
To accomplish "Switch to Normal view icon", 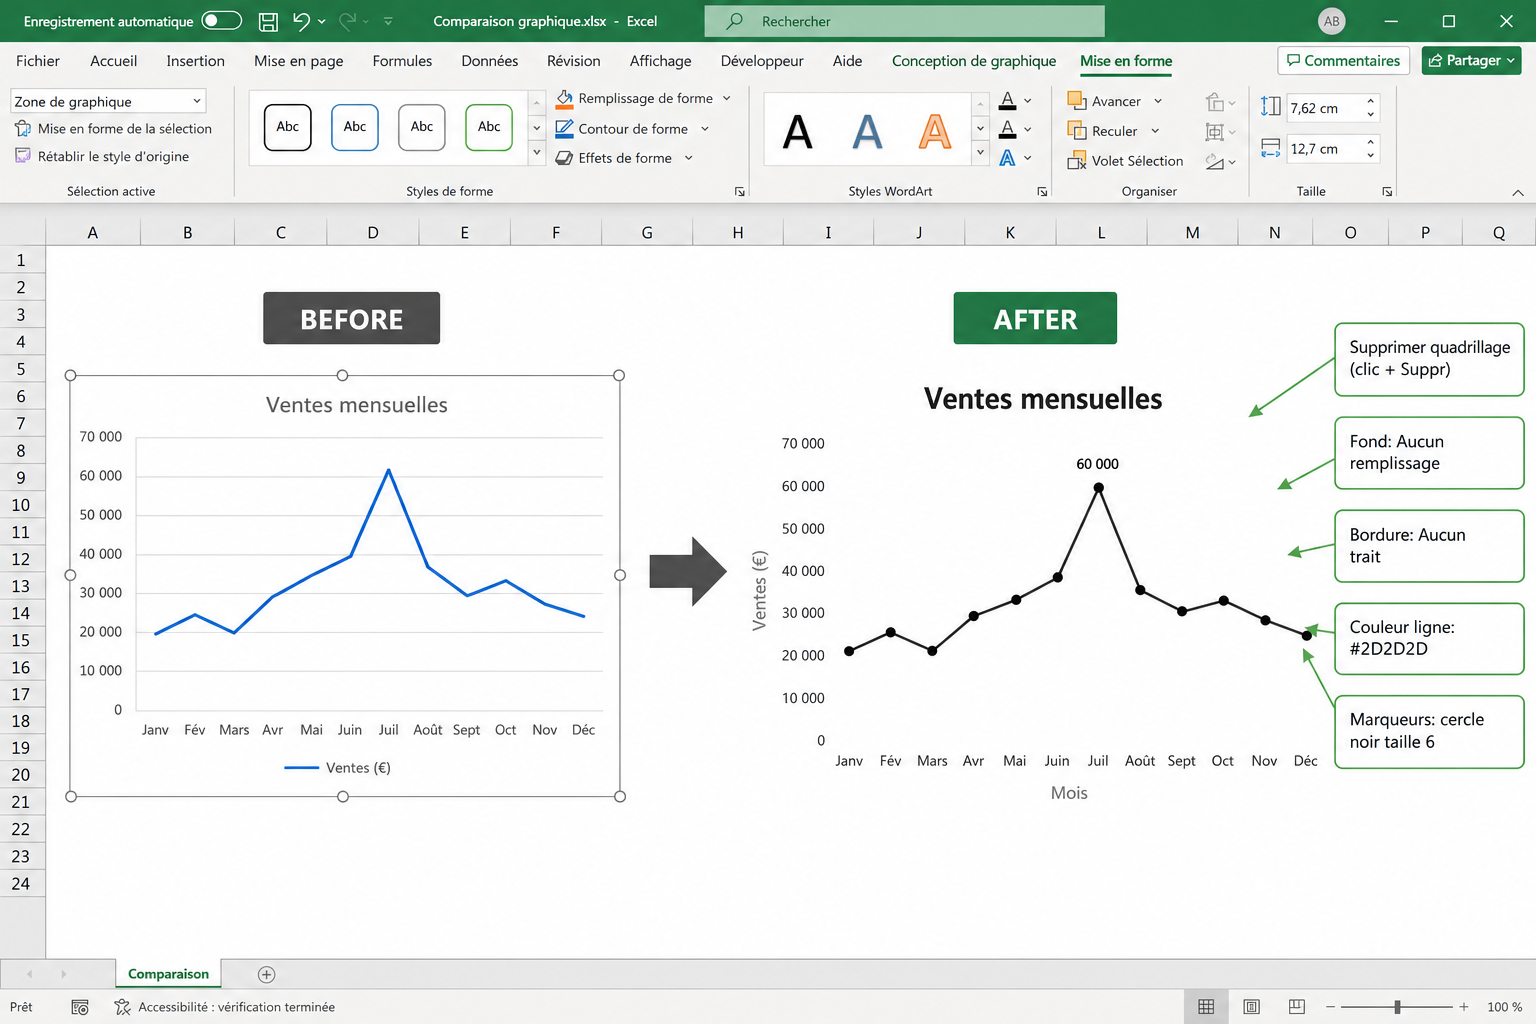I will coord(1206,1007).
